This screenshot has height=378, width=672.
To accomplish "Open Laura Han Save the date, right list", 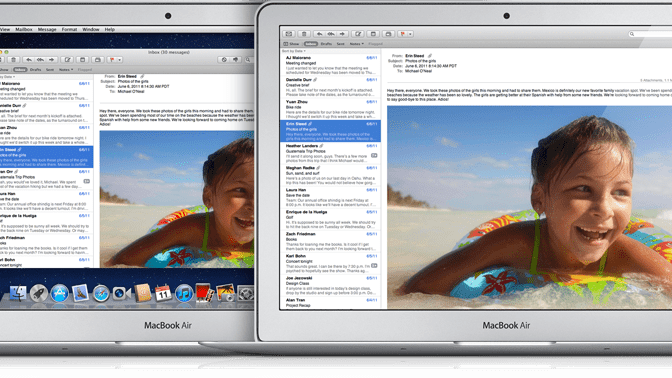I will click(x=330, y=197).
